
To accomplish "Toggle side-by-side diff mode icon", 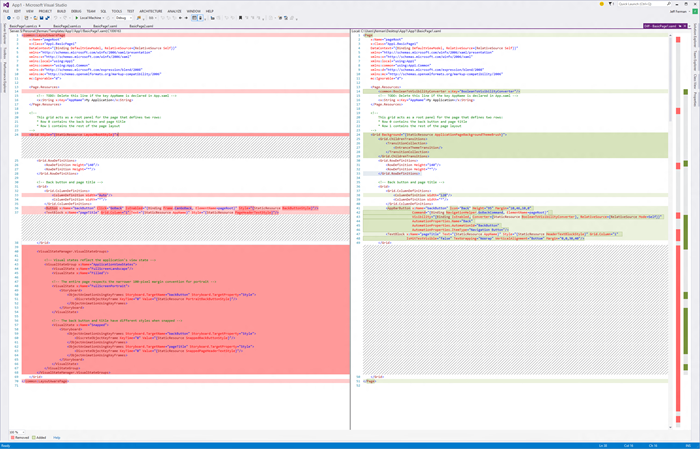I will click(194, 18).
